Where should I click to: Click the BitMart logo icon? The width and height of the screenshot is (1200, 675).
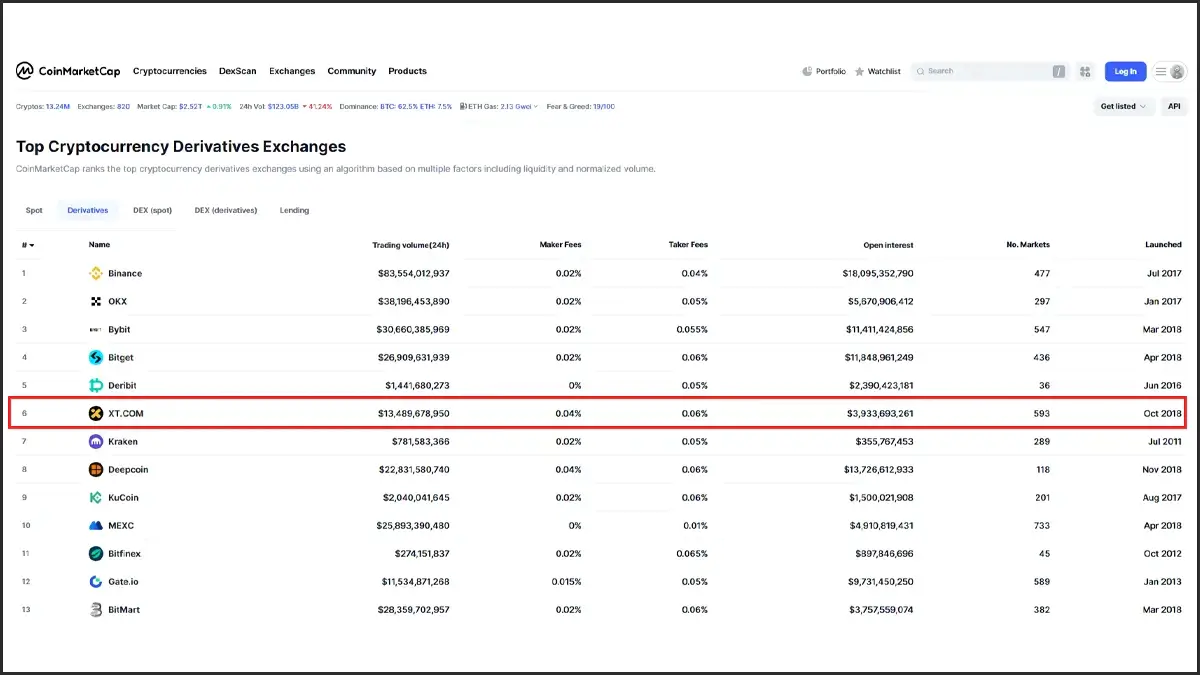point(96,609)
